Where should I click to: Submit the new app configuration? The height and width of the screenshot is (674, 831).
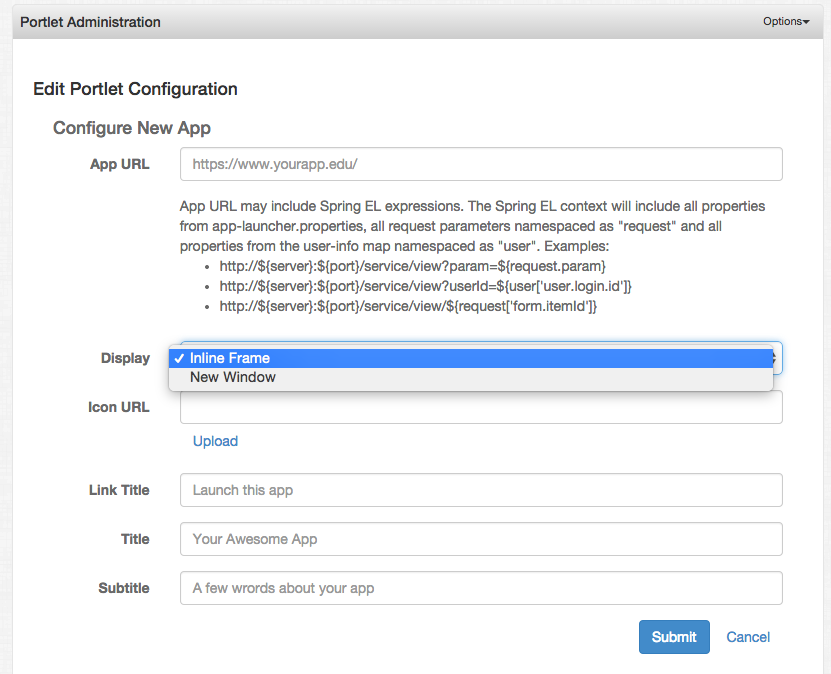[x=673, y=637]
